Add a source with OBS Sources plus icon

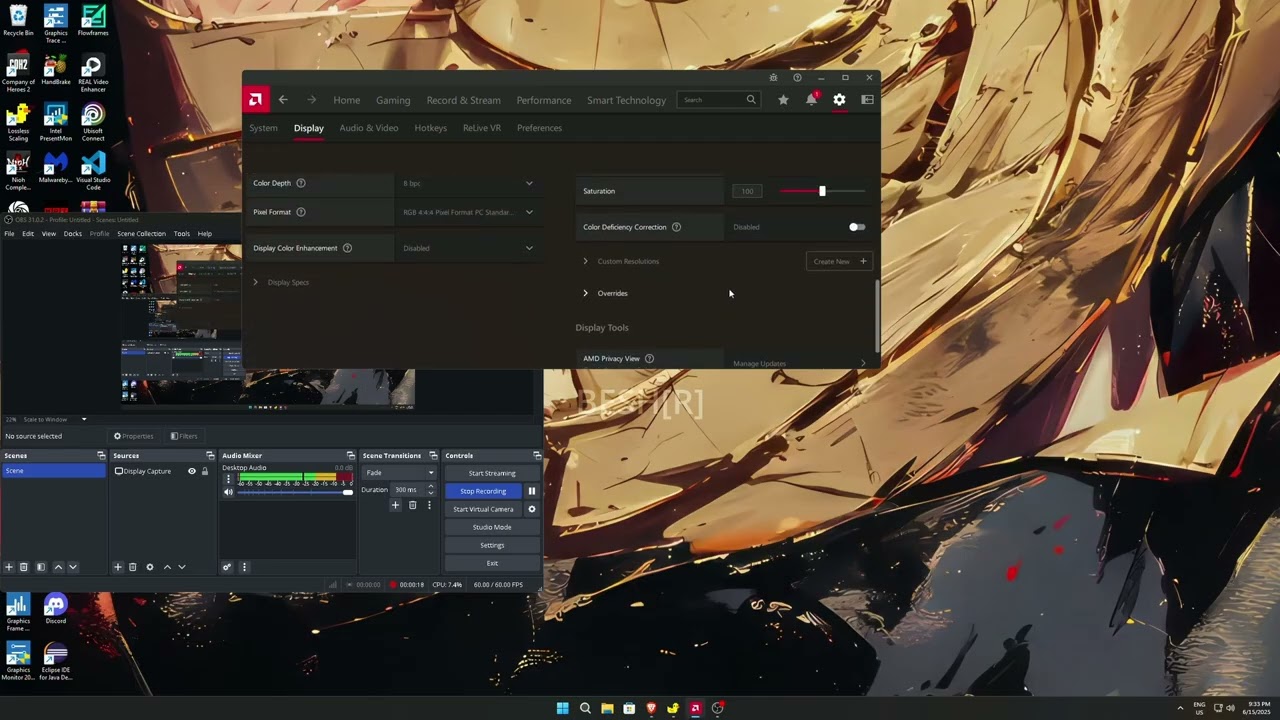(117, 567)
